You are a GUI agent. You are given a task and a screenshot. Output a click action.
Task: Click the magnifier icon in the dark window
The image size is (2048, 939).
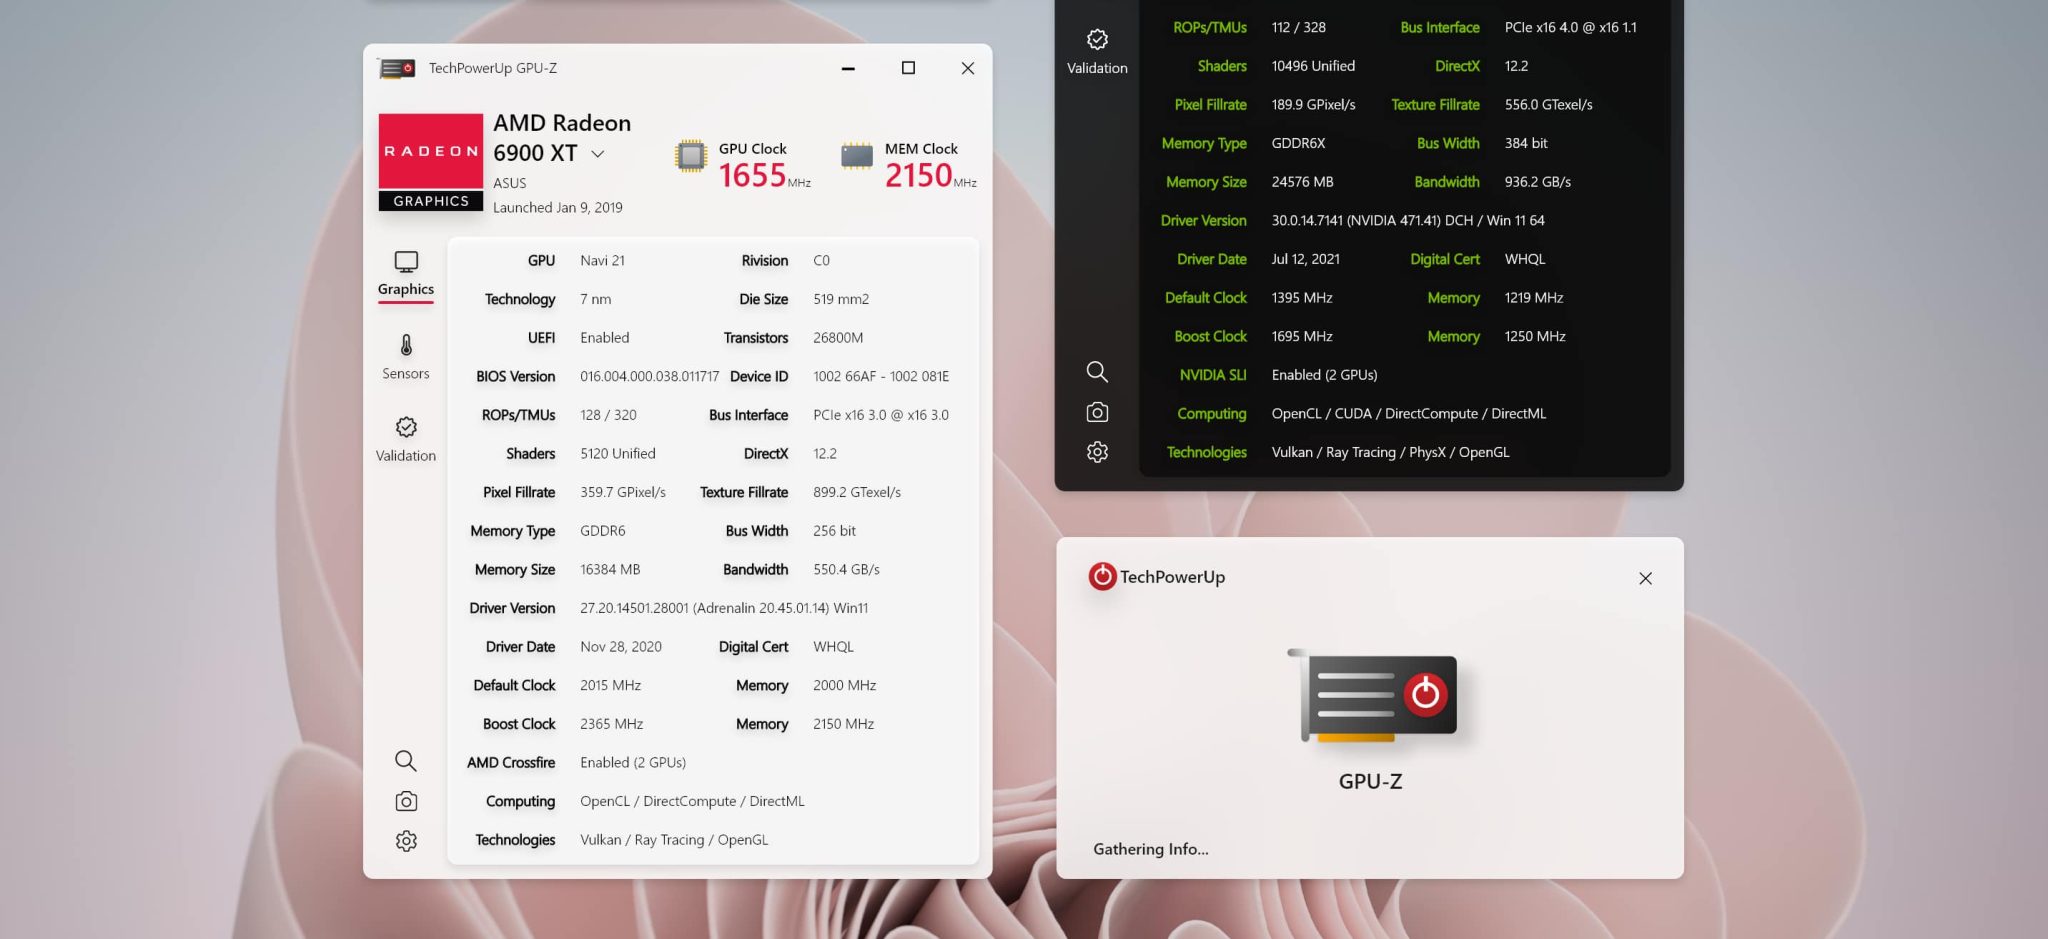pyautogui.click(x=1097, y=372)
